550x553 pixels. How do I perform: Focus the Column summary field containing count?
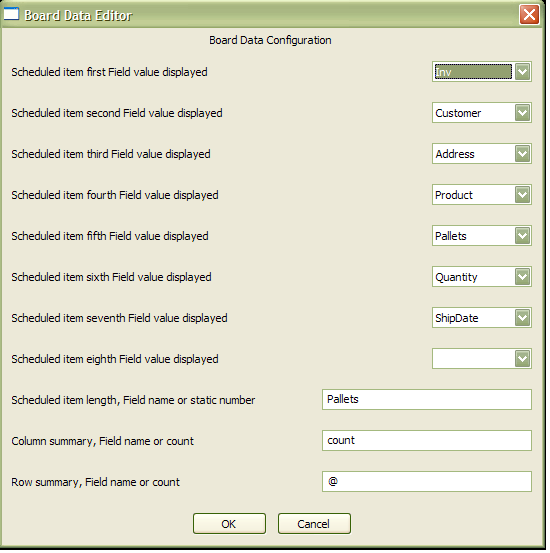[x=427, y=440]
